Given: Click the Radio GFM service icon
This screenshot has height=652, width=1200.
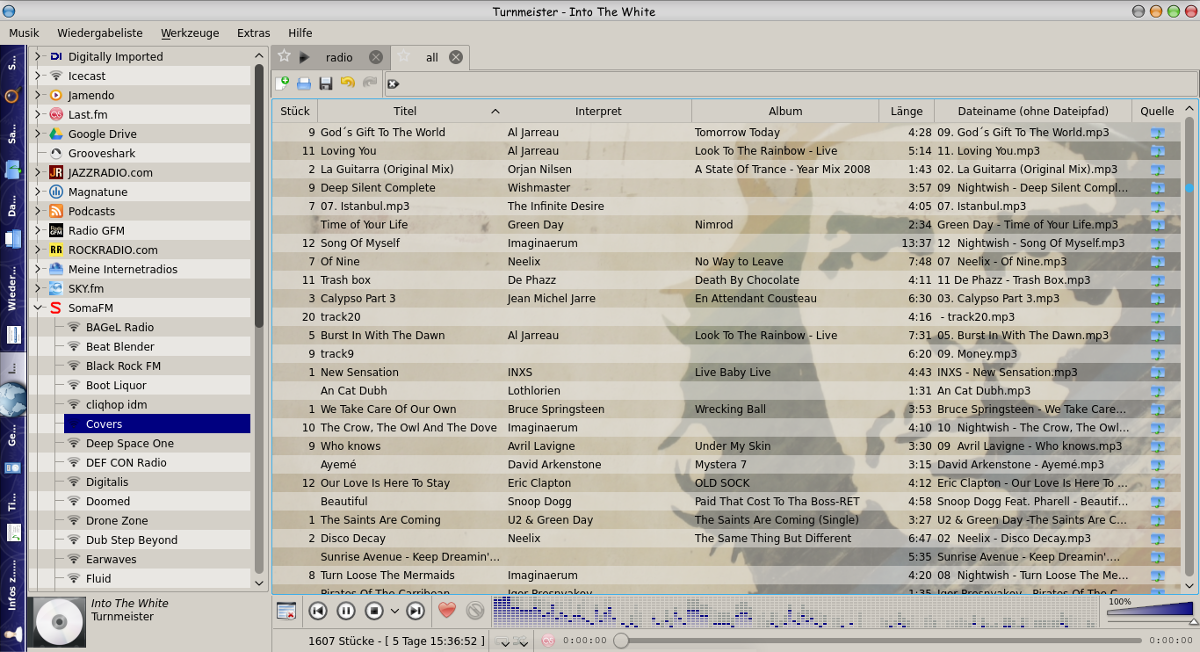Looking at the screenshot, I should (x=56, y=230).
